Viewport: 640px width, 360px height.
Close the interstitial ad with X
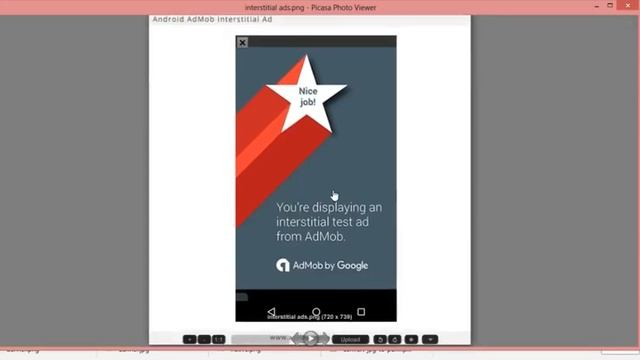[242, 42]
